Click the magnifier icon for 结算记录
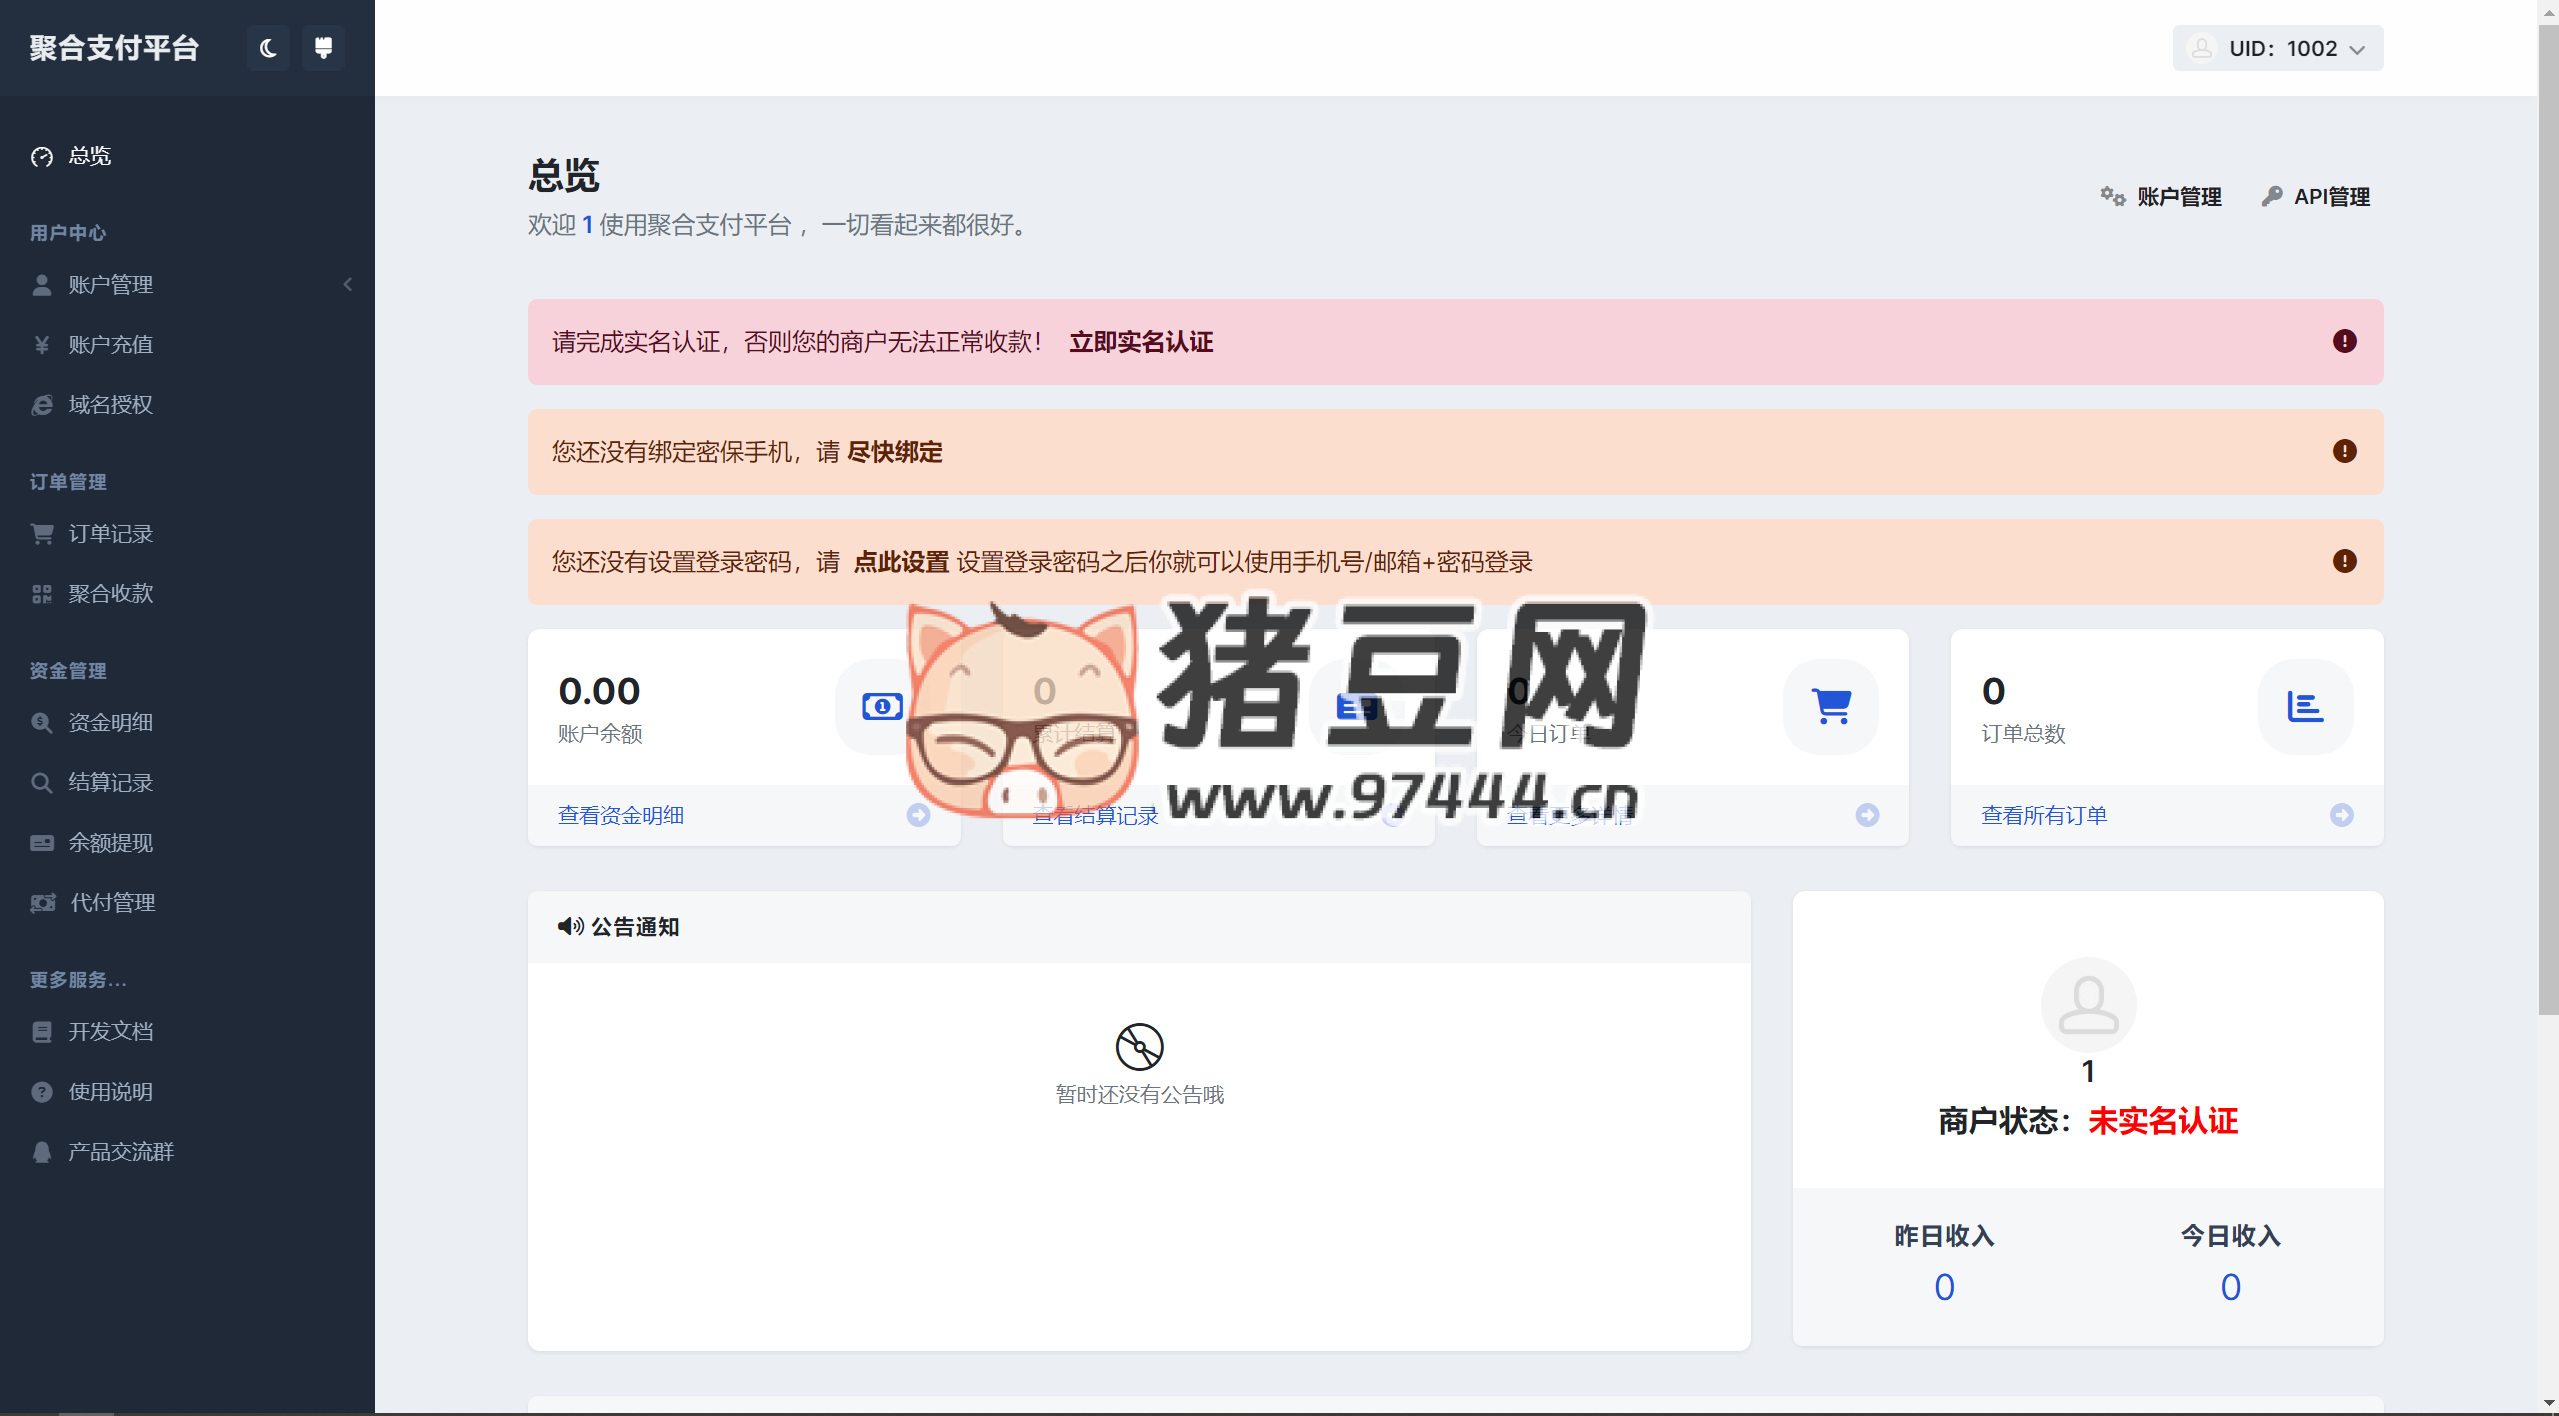The width and height of the screenshot is (2559, 1416). click(x=42, y=782)
